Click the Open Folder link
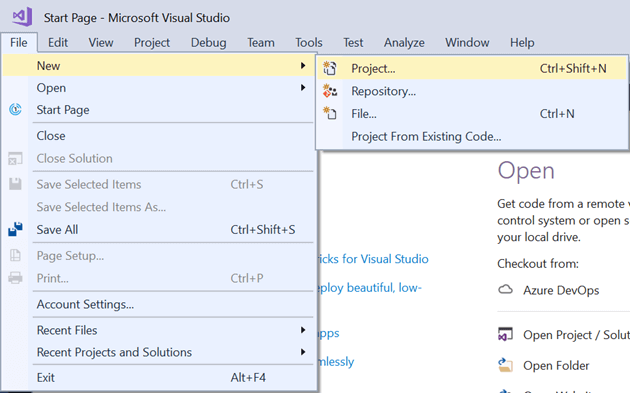The image size is (630, 393). (556, 366)
